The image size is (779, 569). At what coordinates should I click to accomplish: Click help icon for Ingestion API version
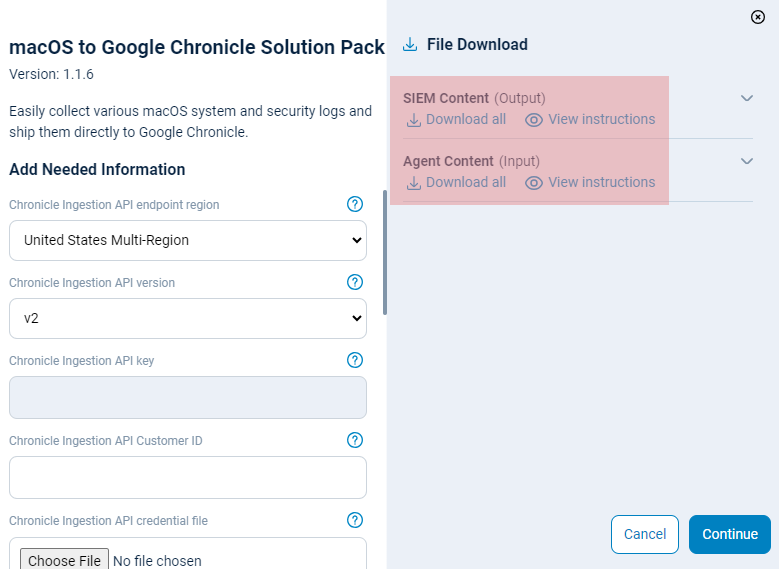click(355, 282)
